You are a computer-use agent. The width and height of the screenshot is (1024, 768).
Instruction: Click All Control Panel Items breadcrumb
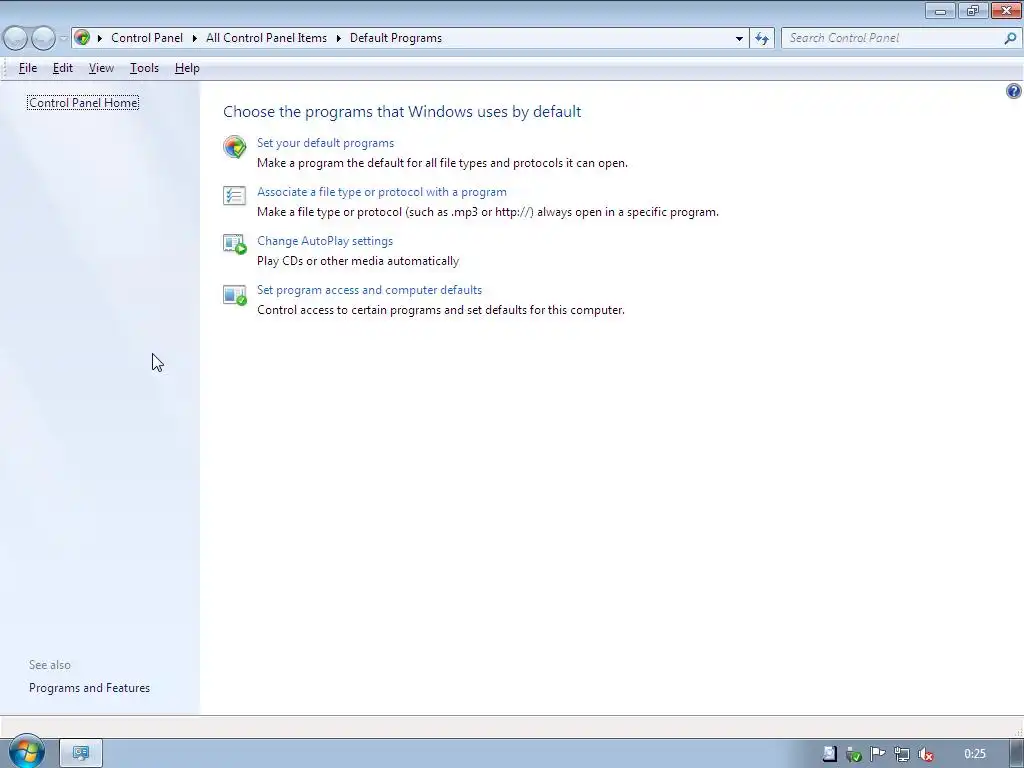[266, 38]
